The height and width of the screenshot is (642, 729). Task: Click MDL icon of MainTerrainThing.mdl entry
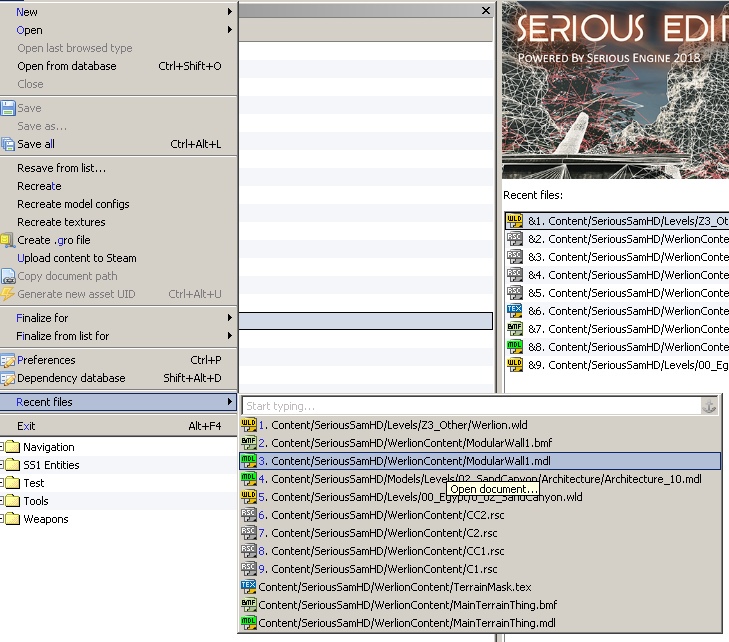pos(249,623)
